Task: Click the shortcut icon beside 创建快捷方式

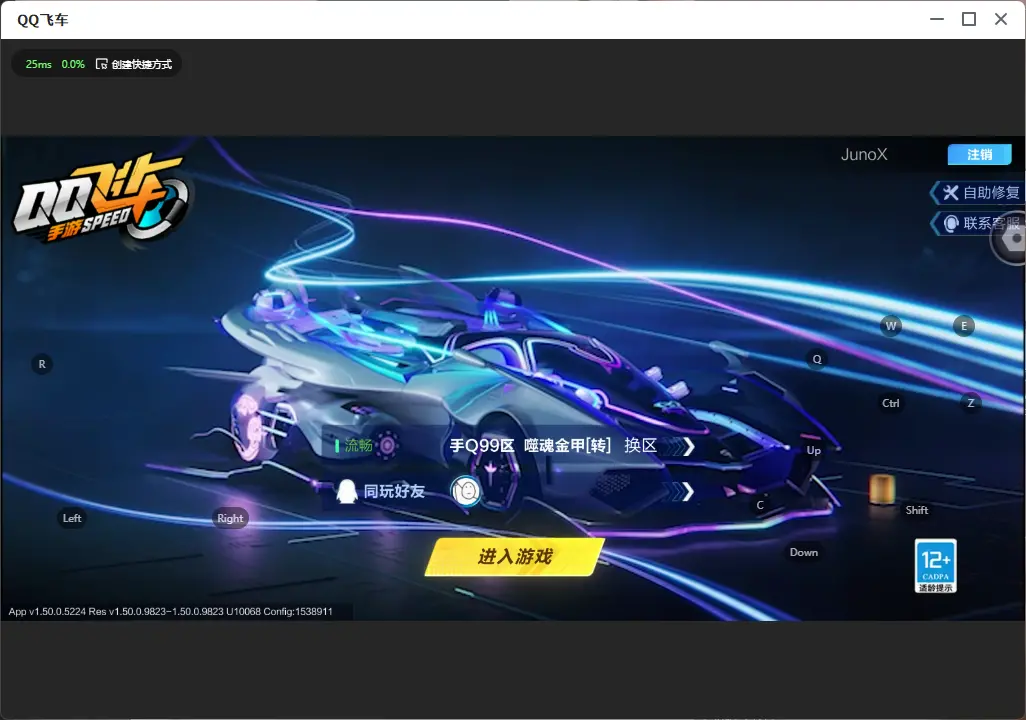Action: [101, 64]
